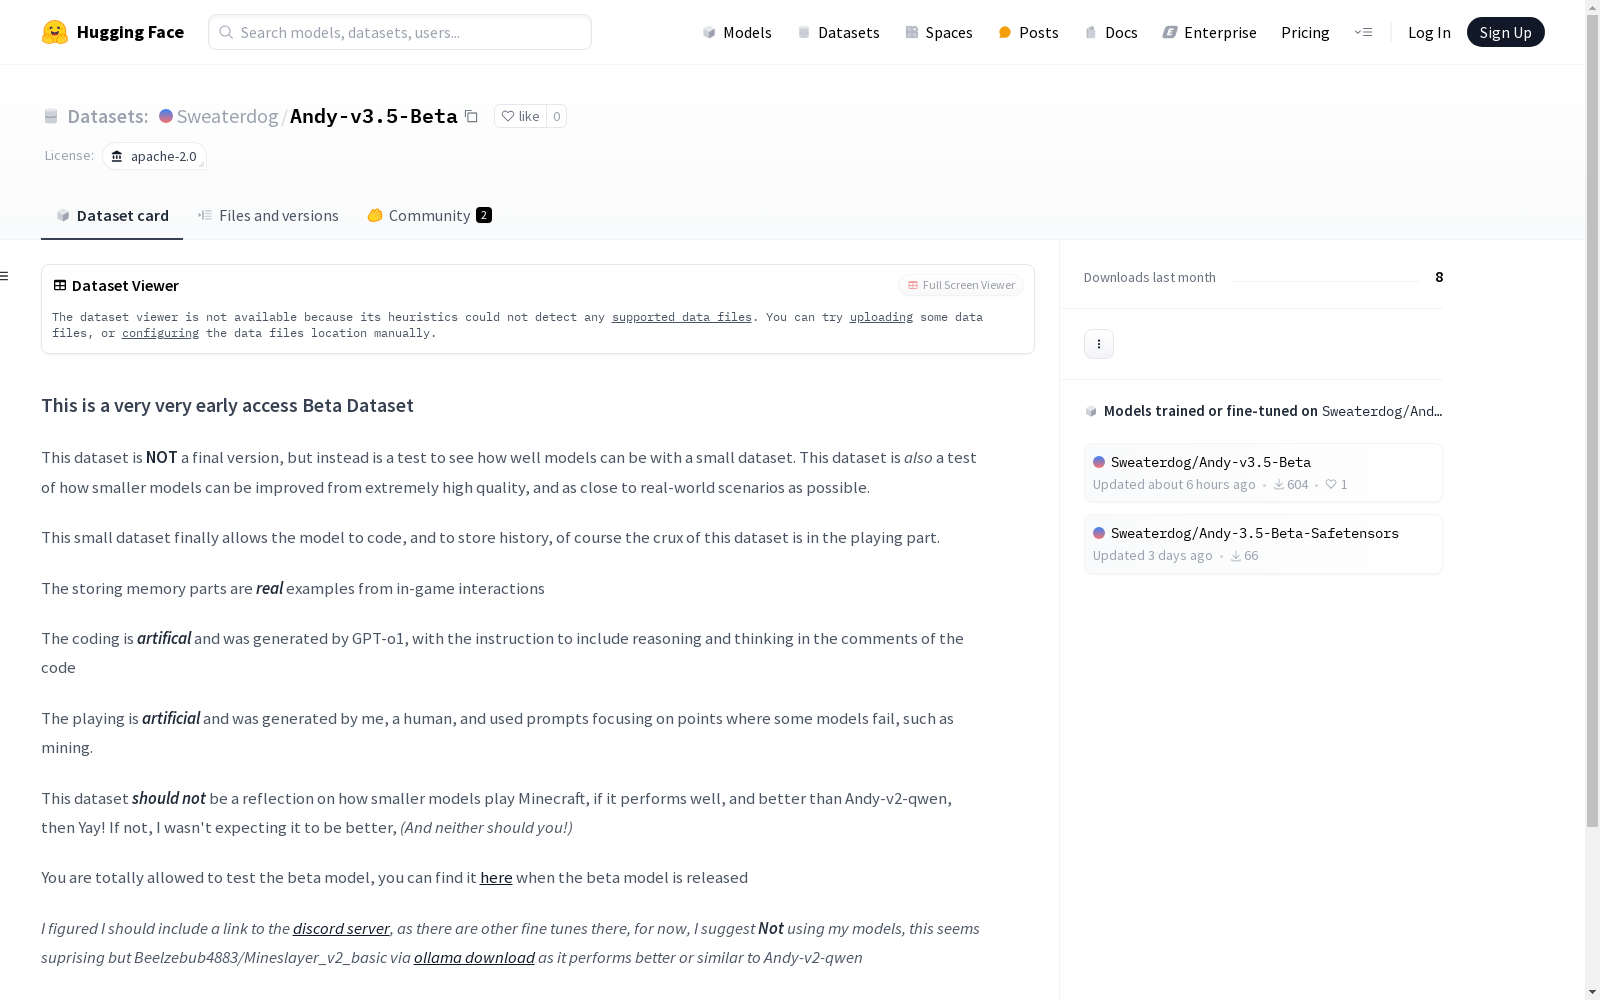Open the Sweaterdog/Andy-v3.5-Beta model card
1600x1000 pixels.
(1263, 473)
